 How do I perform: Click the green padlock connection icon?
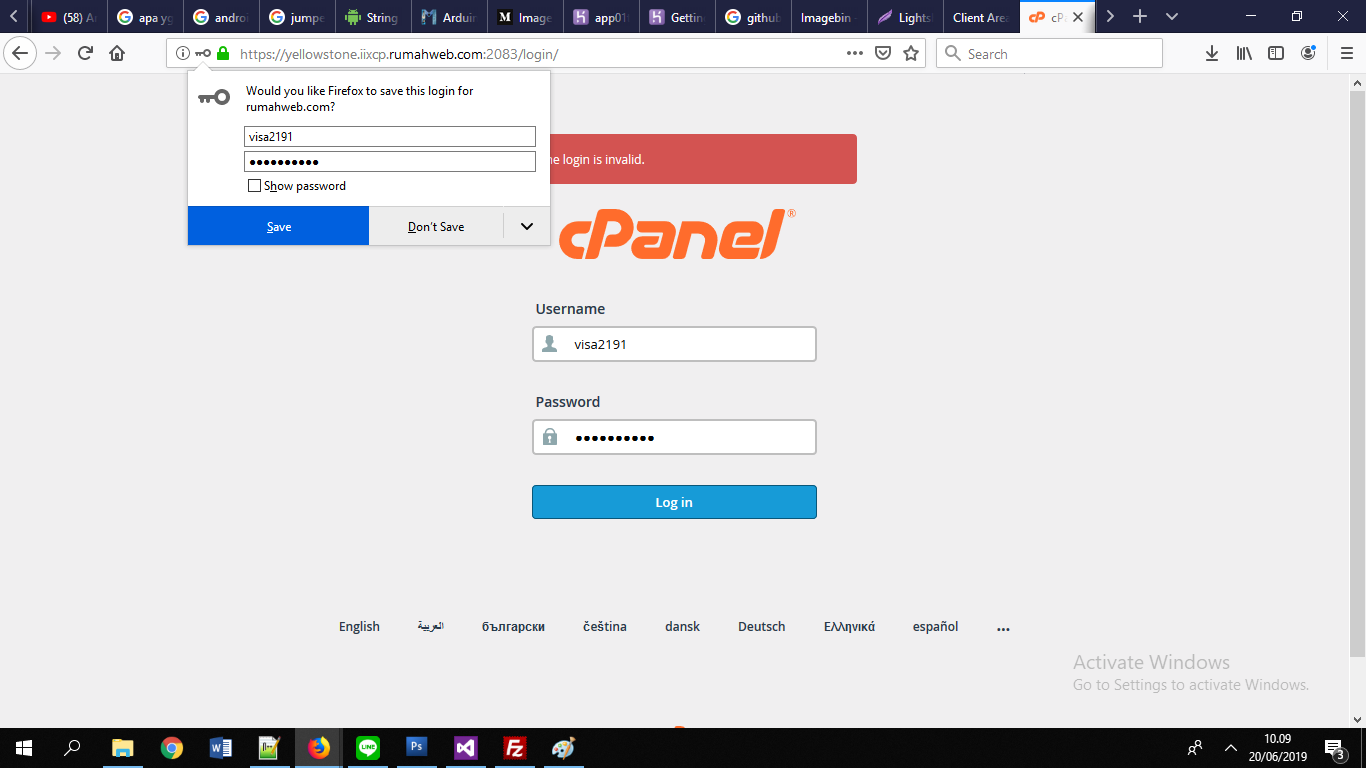pos(223,54)
